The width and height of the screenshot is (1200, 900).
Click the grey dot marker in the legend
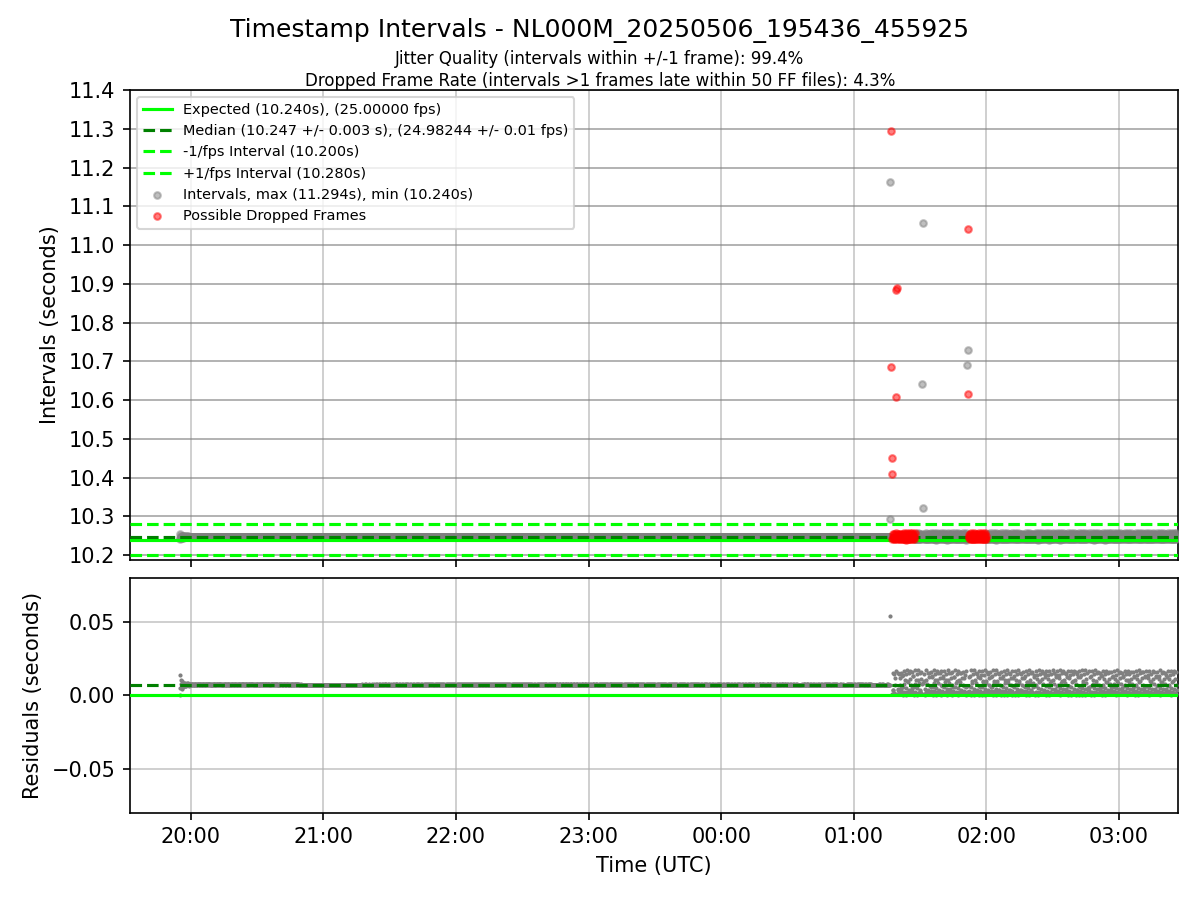coord(157,195)
